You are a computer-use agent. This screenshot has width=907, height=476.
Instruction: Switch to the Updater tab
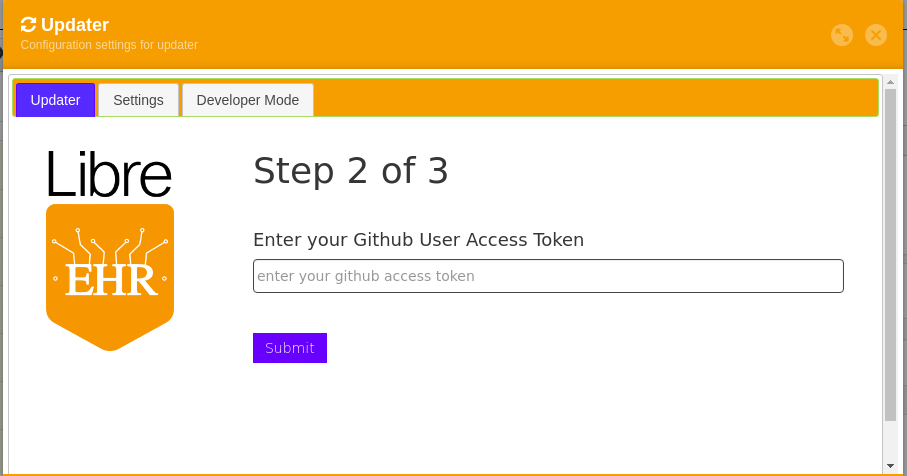(55, 100)
